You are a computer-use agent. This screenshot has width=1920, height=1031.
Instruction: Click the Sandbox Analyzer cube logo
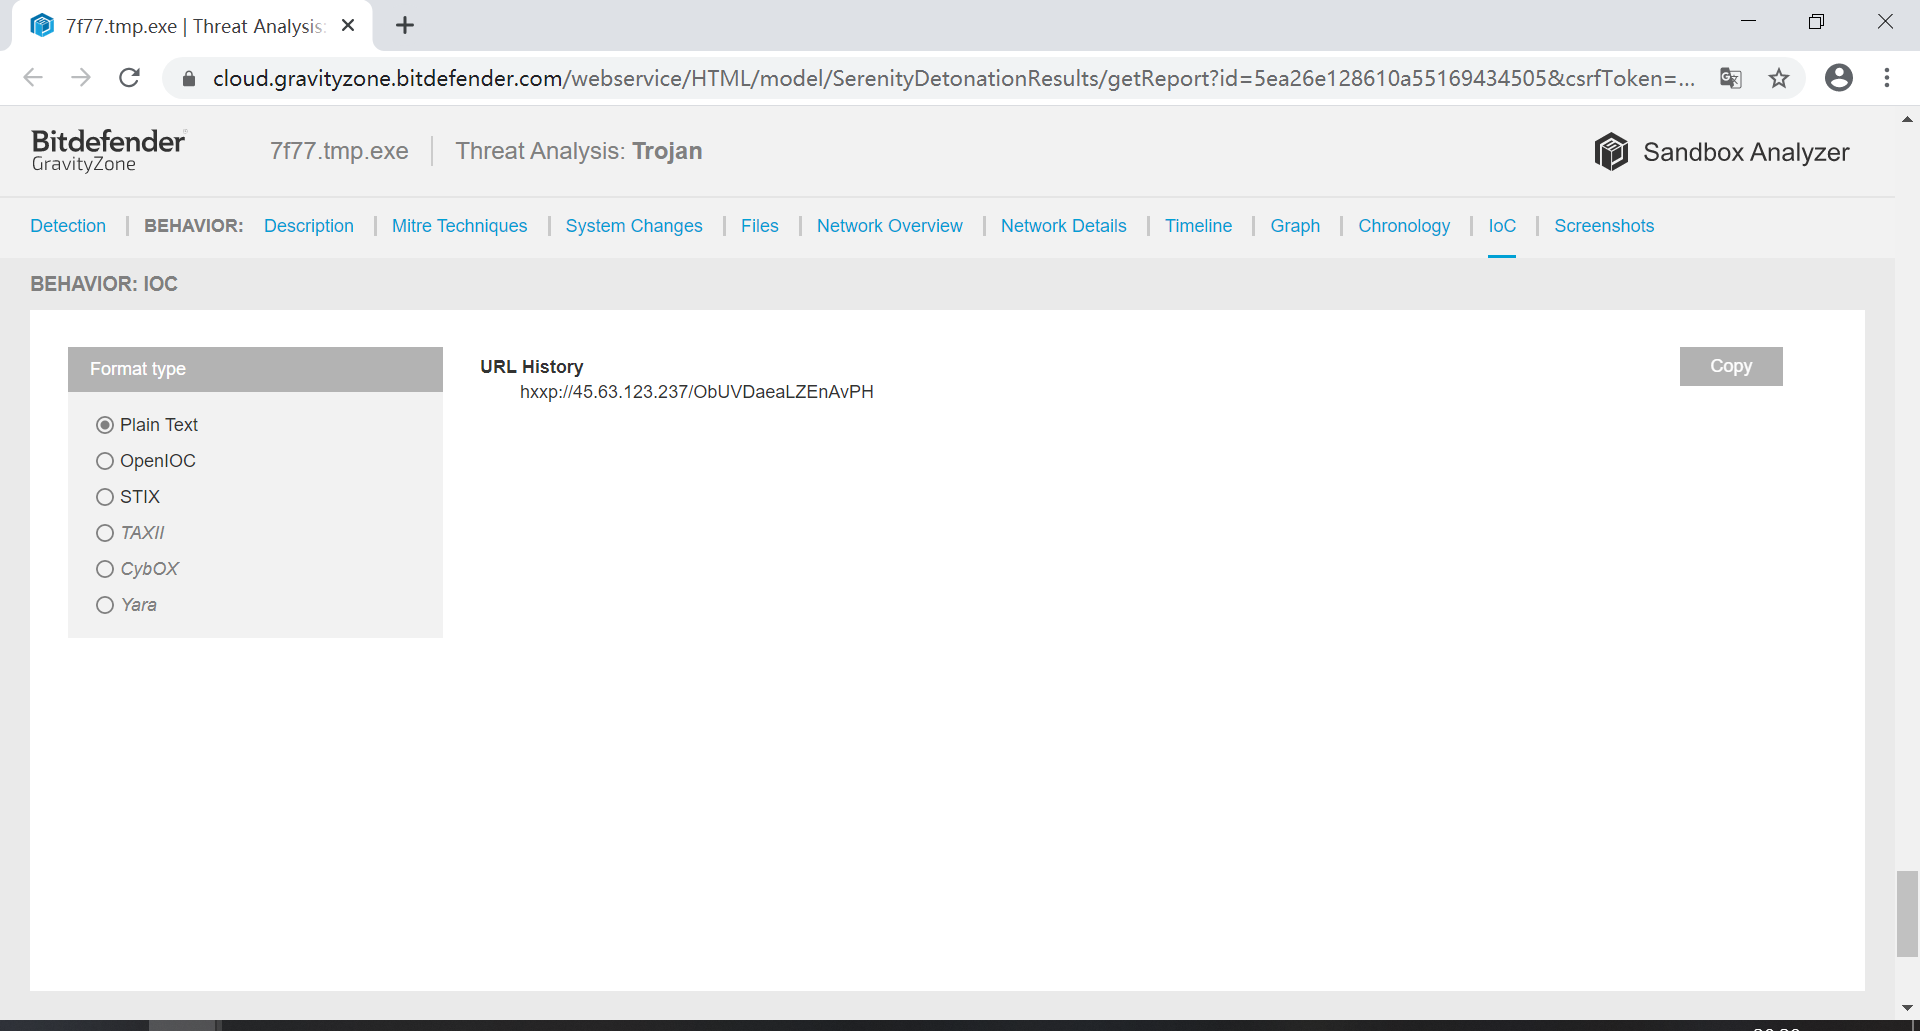1611,152
